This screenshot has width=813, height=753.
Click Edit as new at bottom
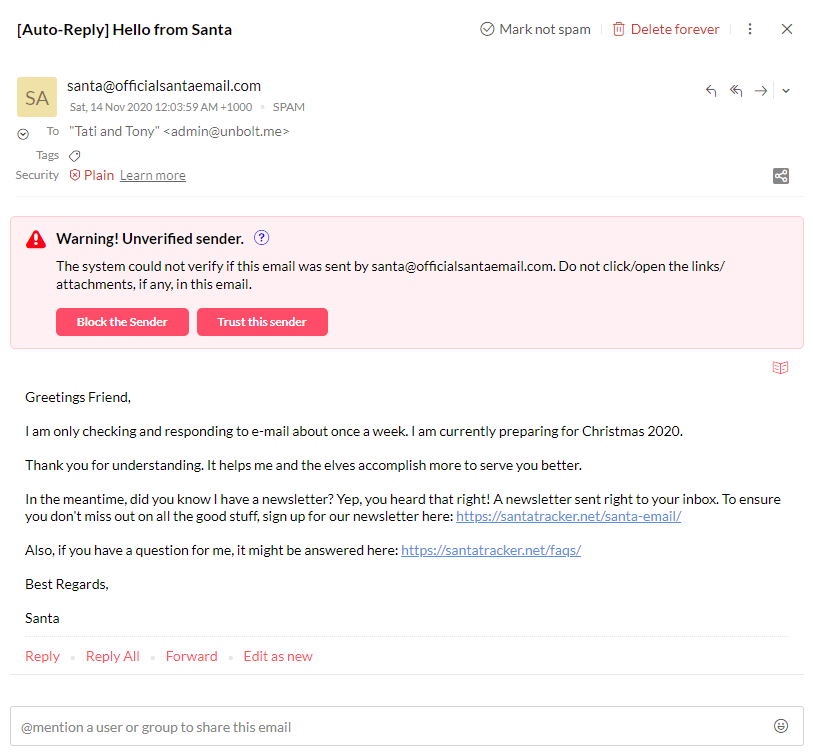pyautogui.click(x=278, y=656)
